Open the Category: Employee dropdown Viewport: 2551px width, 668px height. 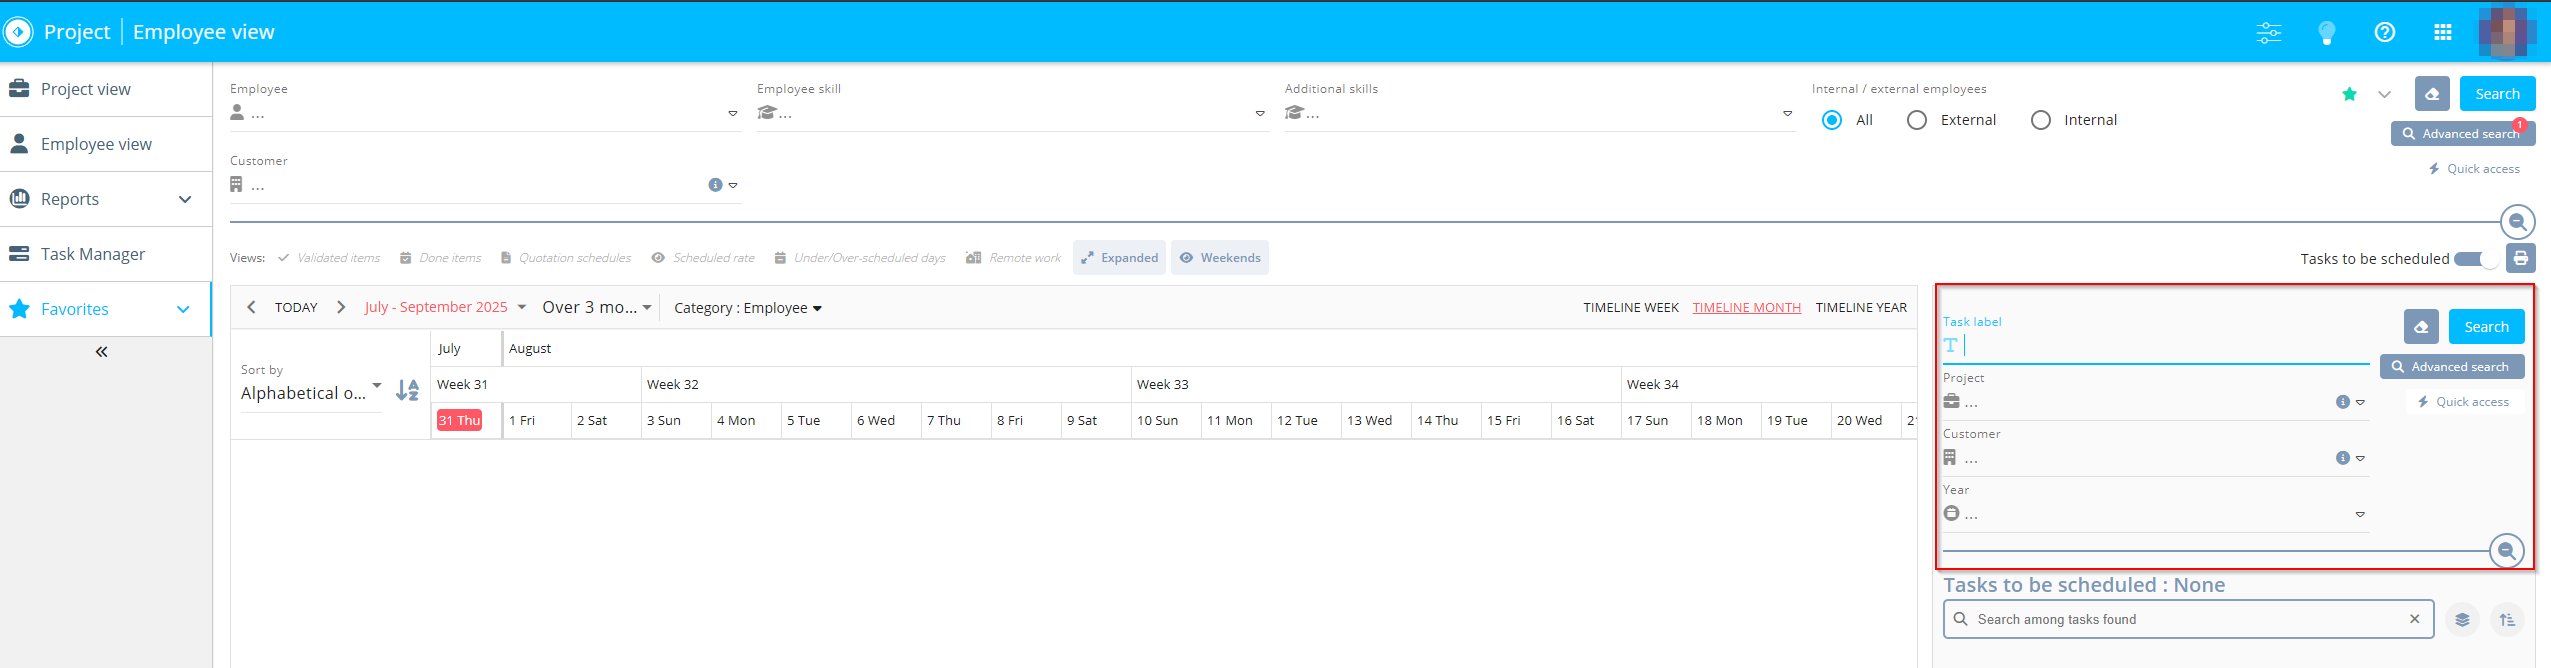(747, 308)
